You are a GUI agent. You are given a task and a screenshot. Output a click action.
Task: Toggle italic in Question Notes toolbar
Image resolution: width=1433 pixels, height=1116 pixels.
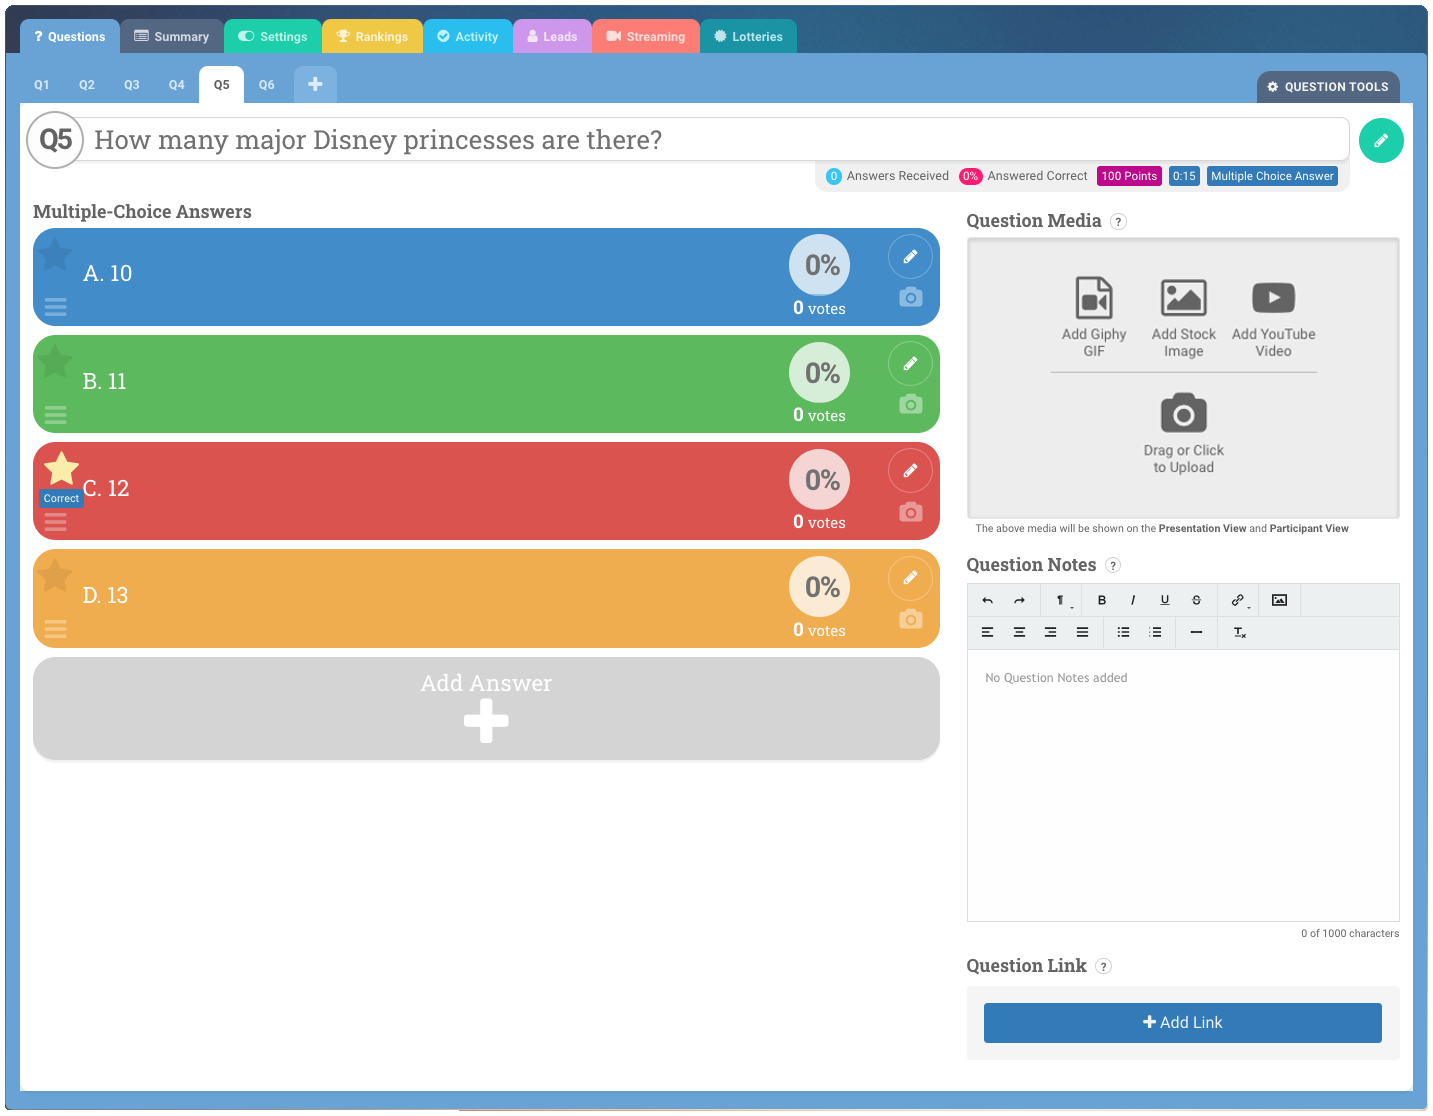click(1133, 600)
